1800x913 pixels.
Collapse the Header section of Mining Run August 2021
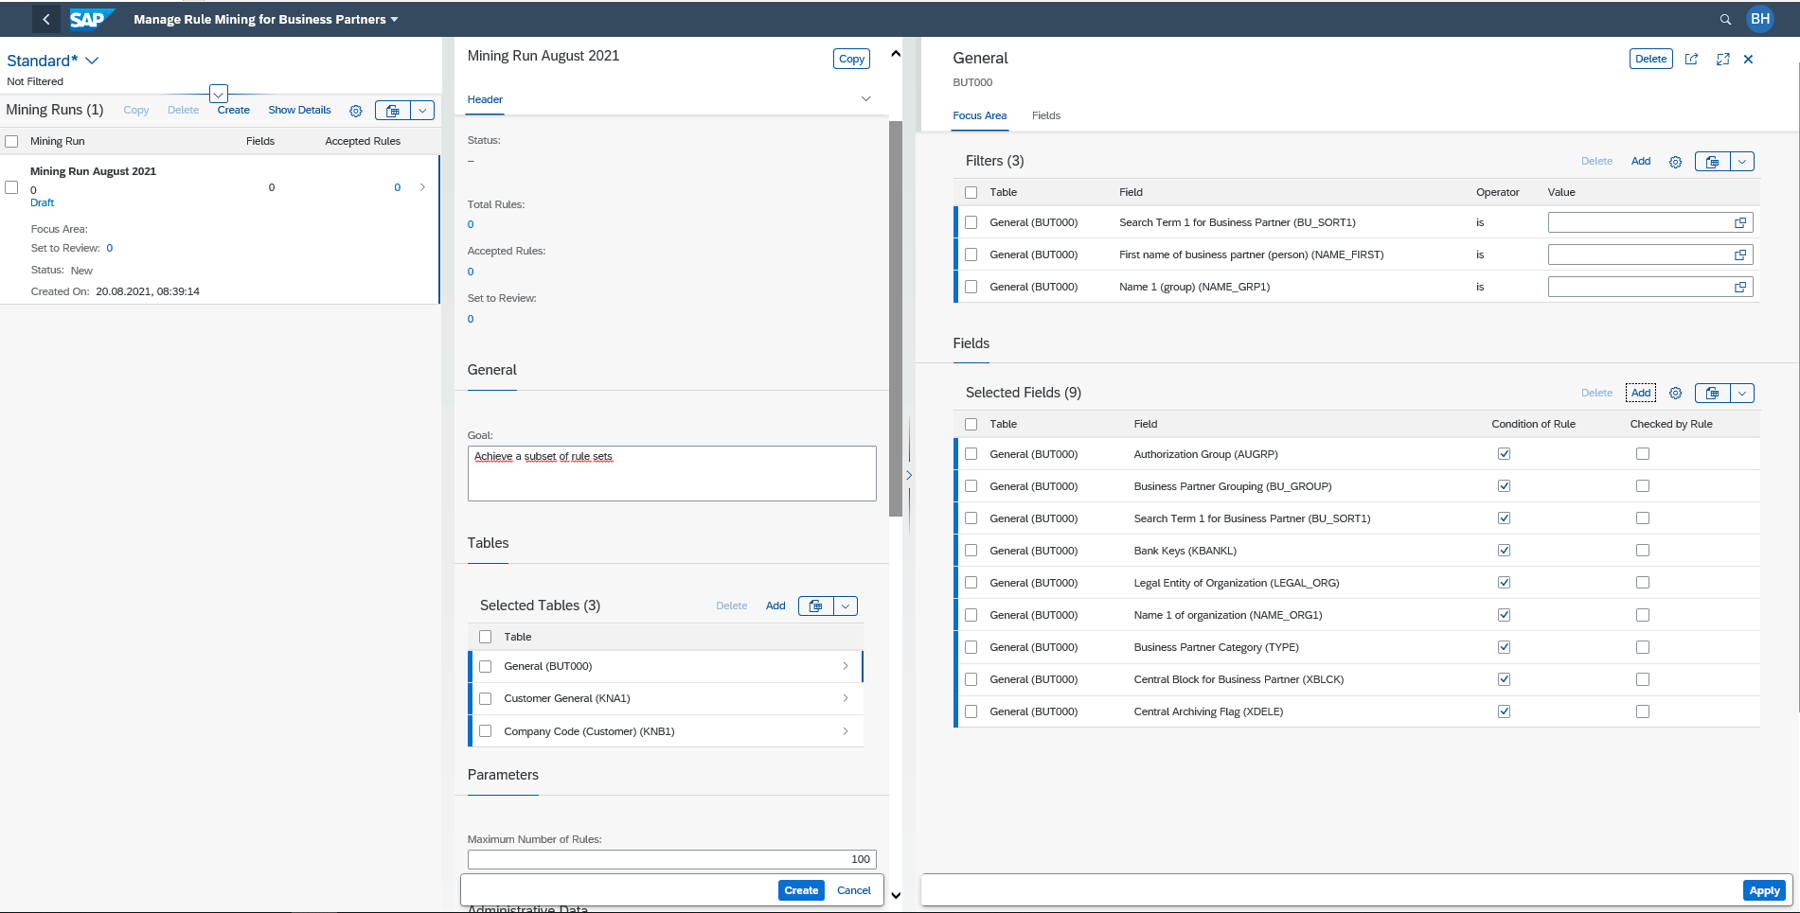[x=865, y=98]
